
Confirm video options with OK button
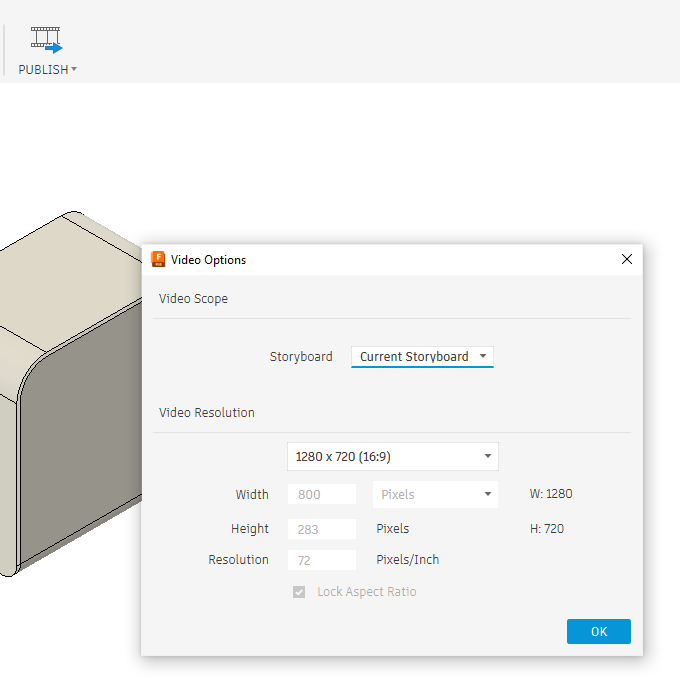pos(599,631)
